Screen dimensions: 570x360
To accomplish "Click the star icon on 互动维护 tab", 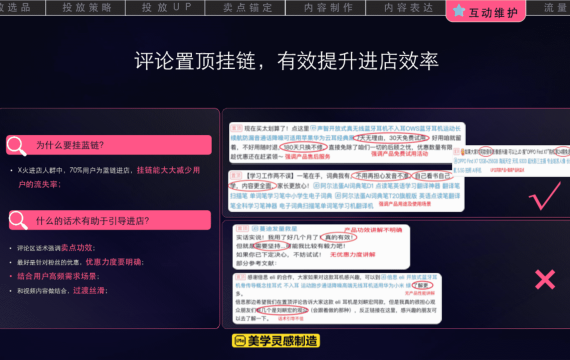I will click(459, 11).
